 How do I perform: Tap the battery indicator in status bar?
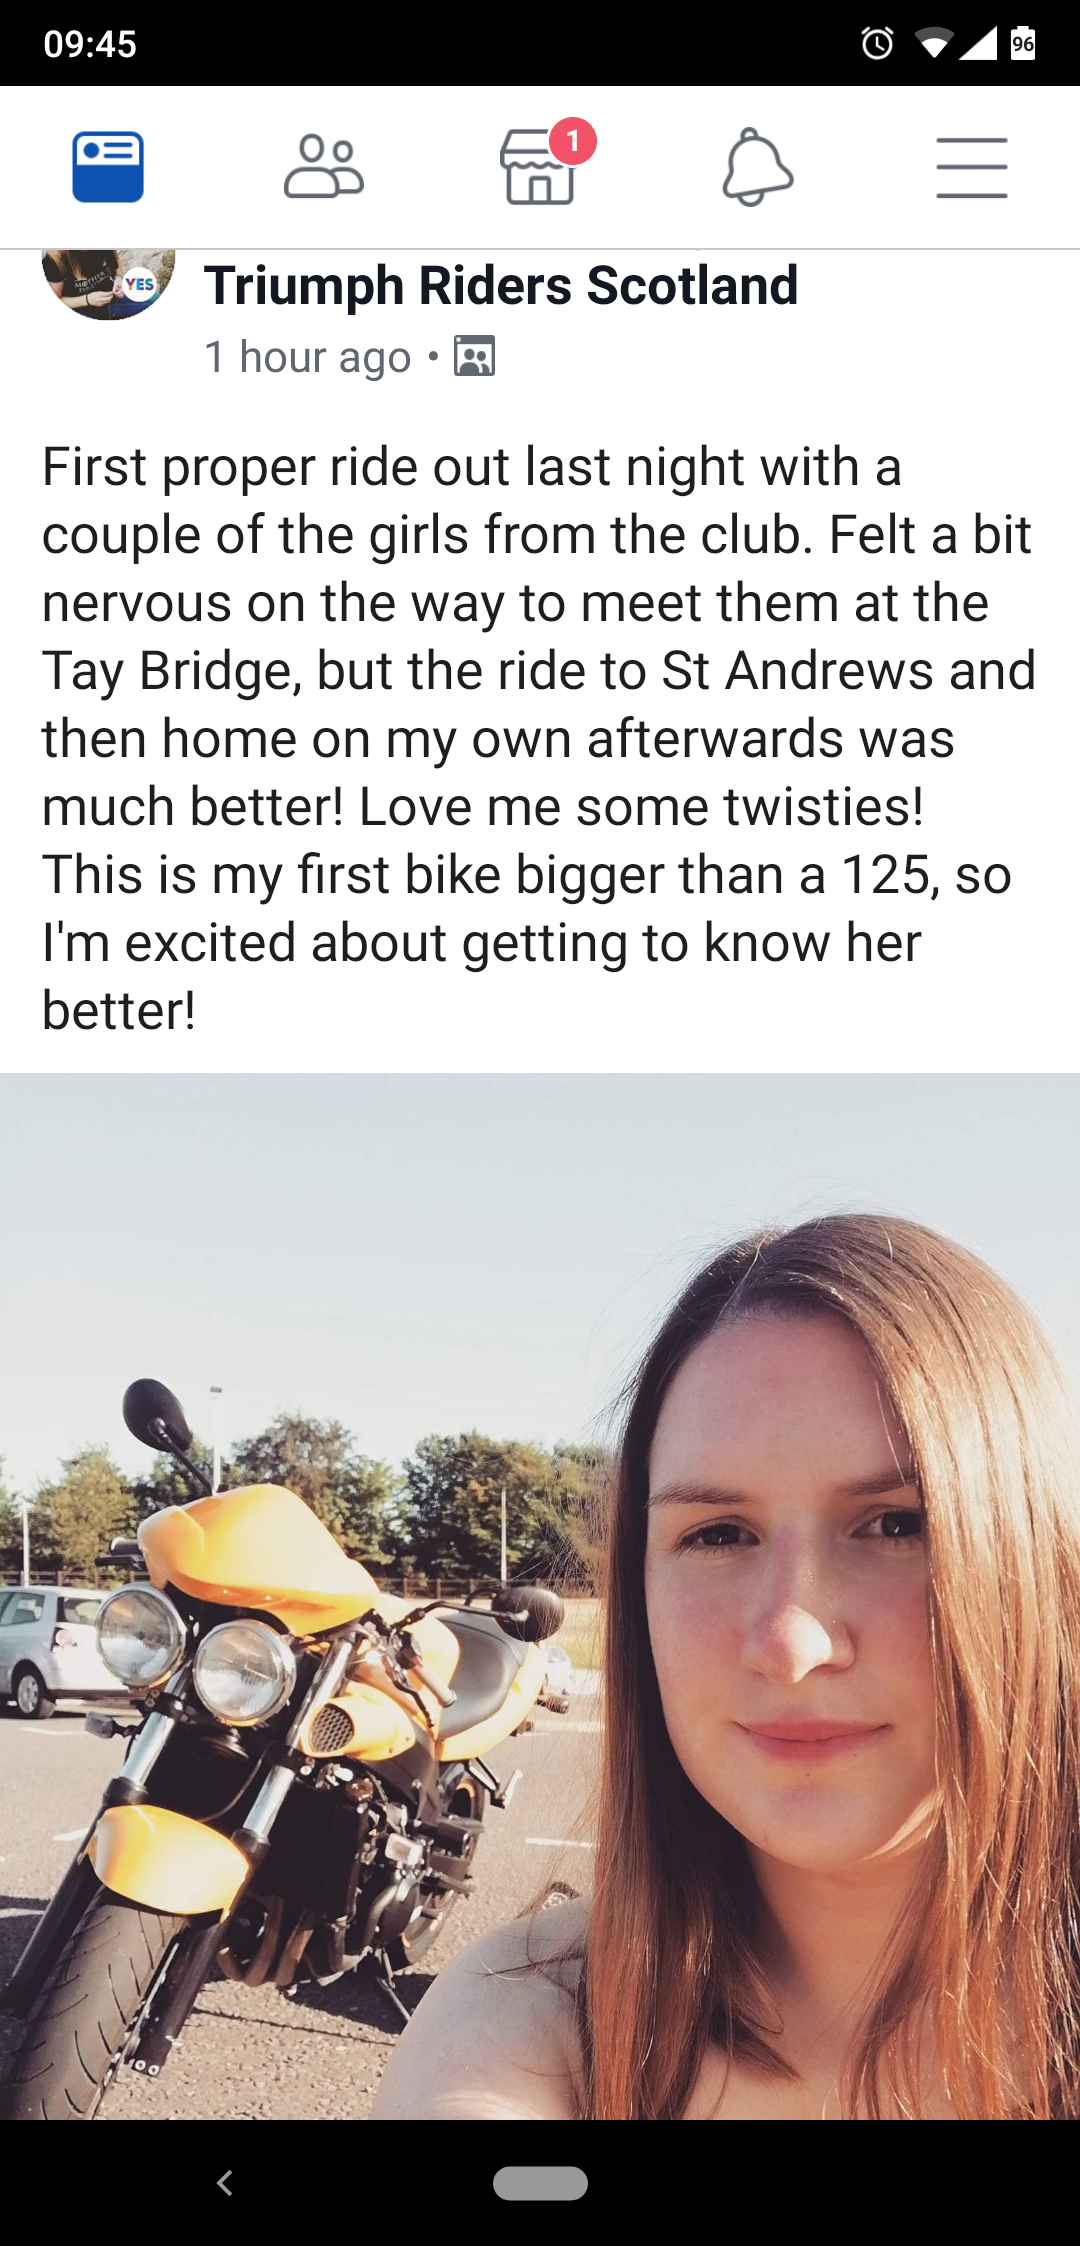coord(1022,43)
